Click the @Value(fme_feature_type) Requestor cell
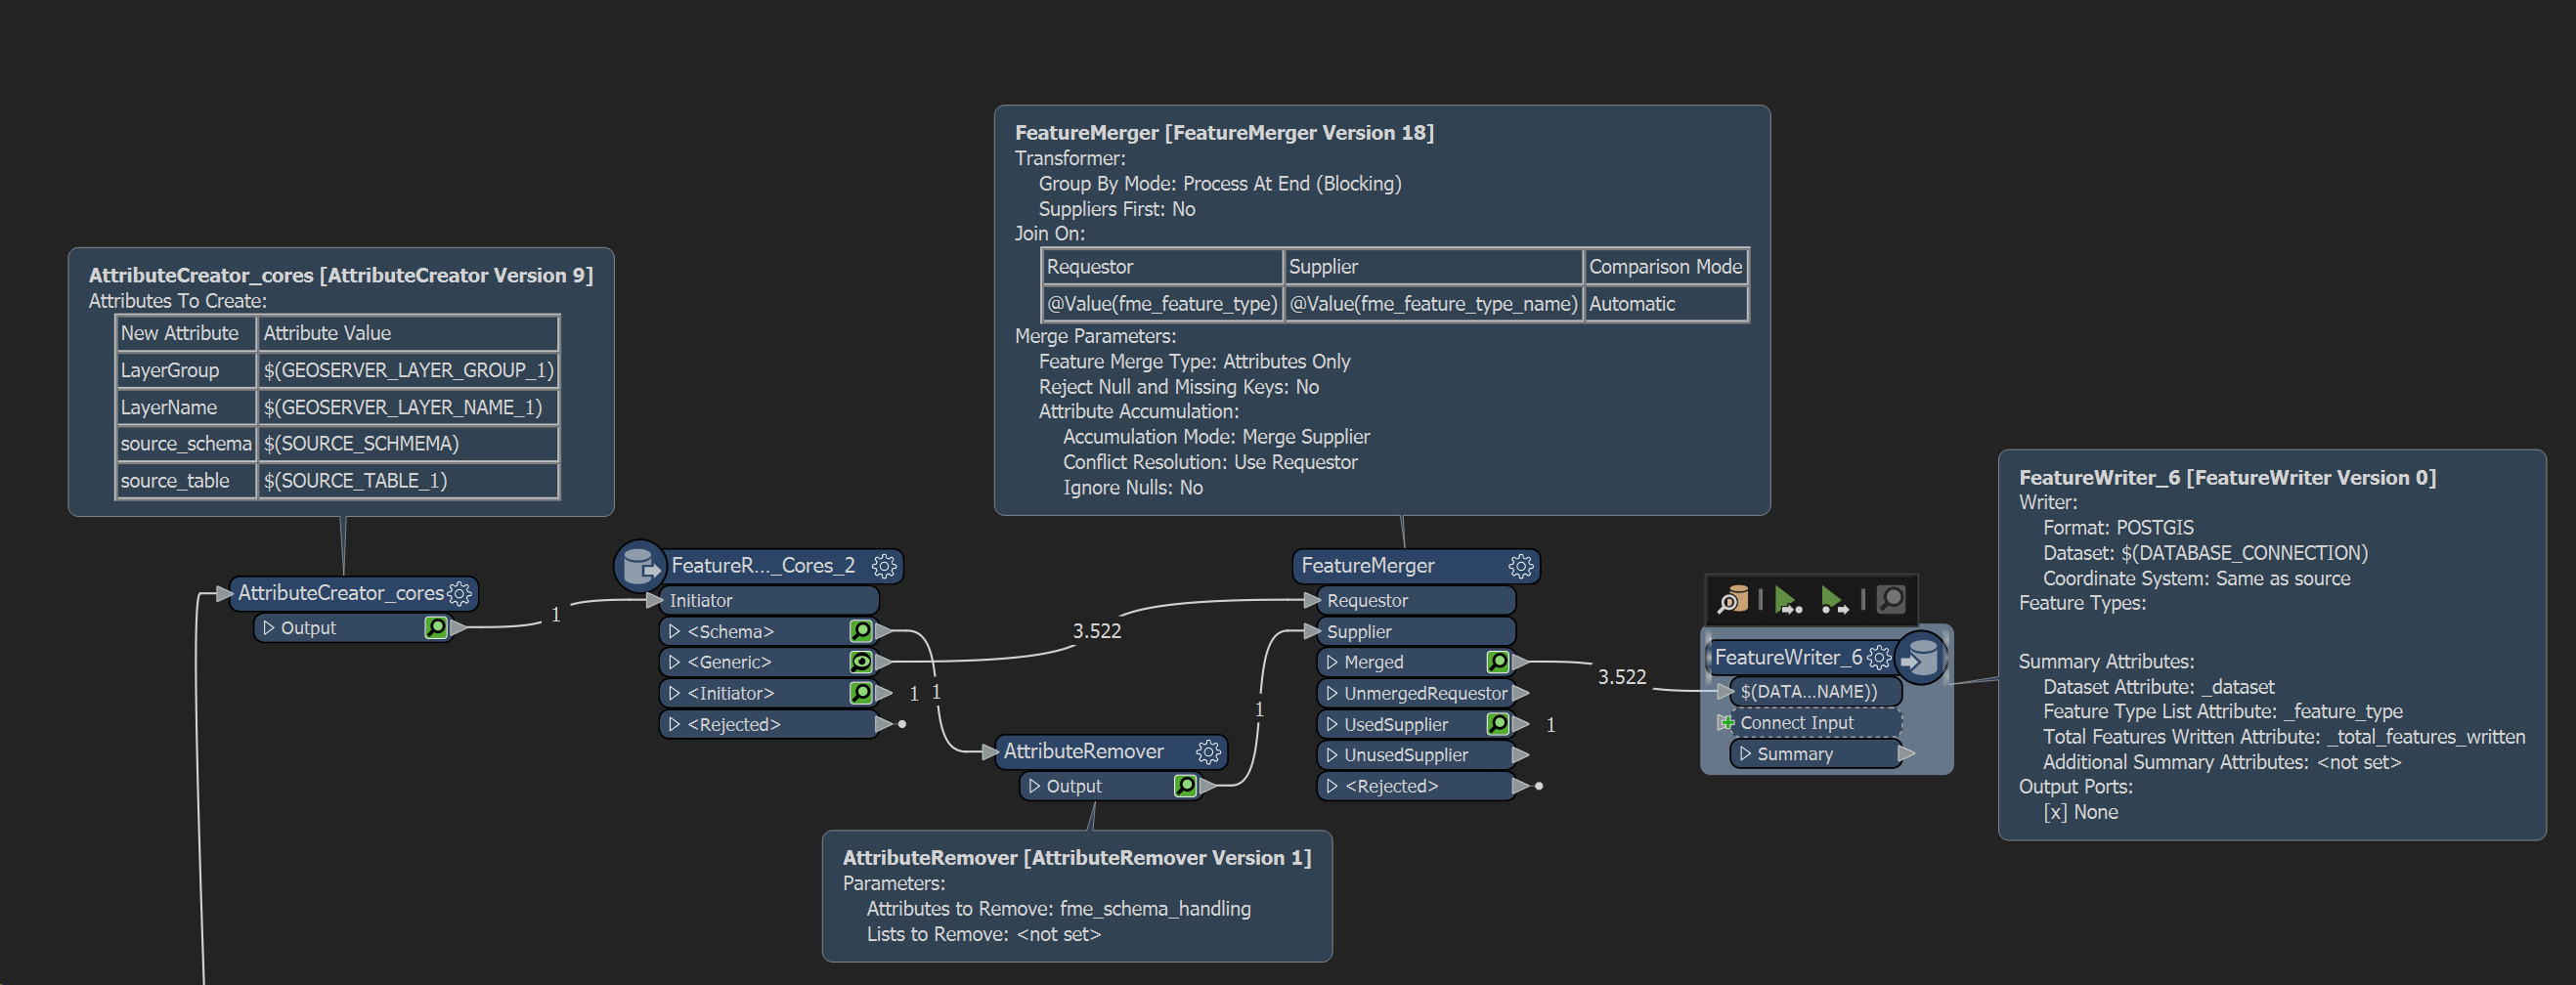The image size is (2576, 985). tap(1162, 304)
